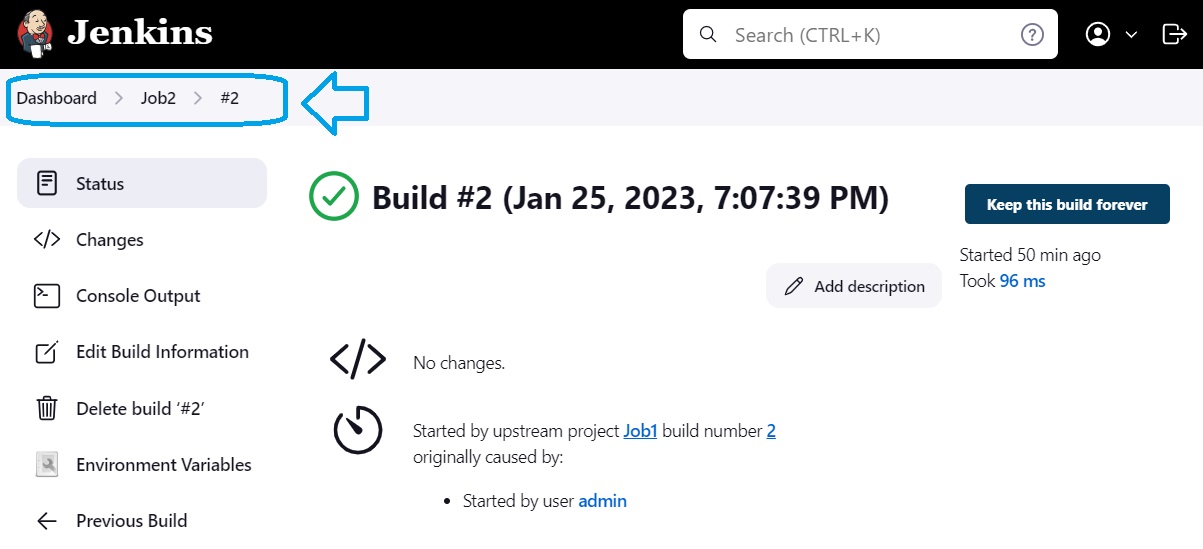Open Console Output terminal icon
The width and height of the screenshot is (1203, 549).
tap(47, 296)
